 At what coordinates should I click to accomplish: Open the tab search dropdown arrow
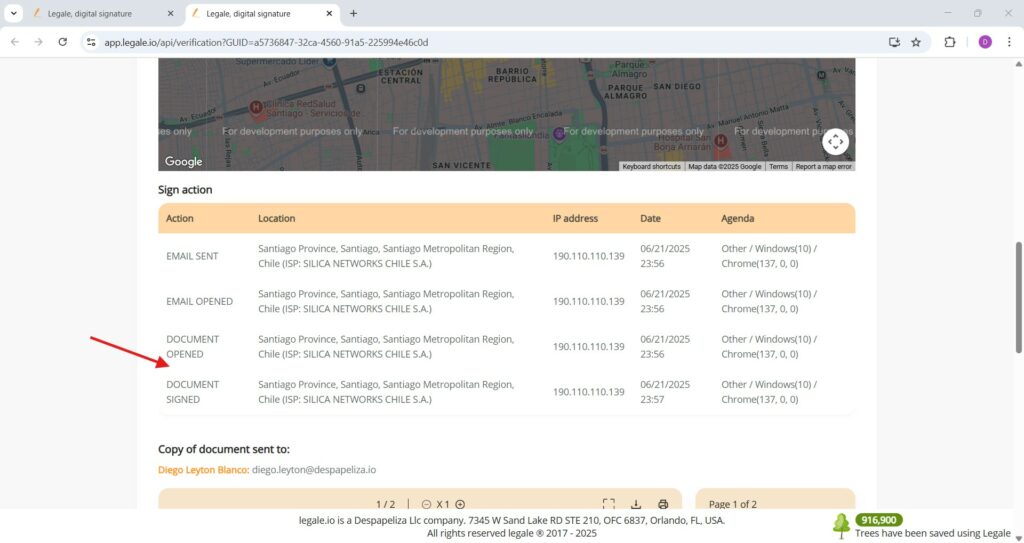click(13, 13)
